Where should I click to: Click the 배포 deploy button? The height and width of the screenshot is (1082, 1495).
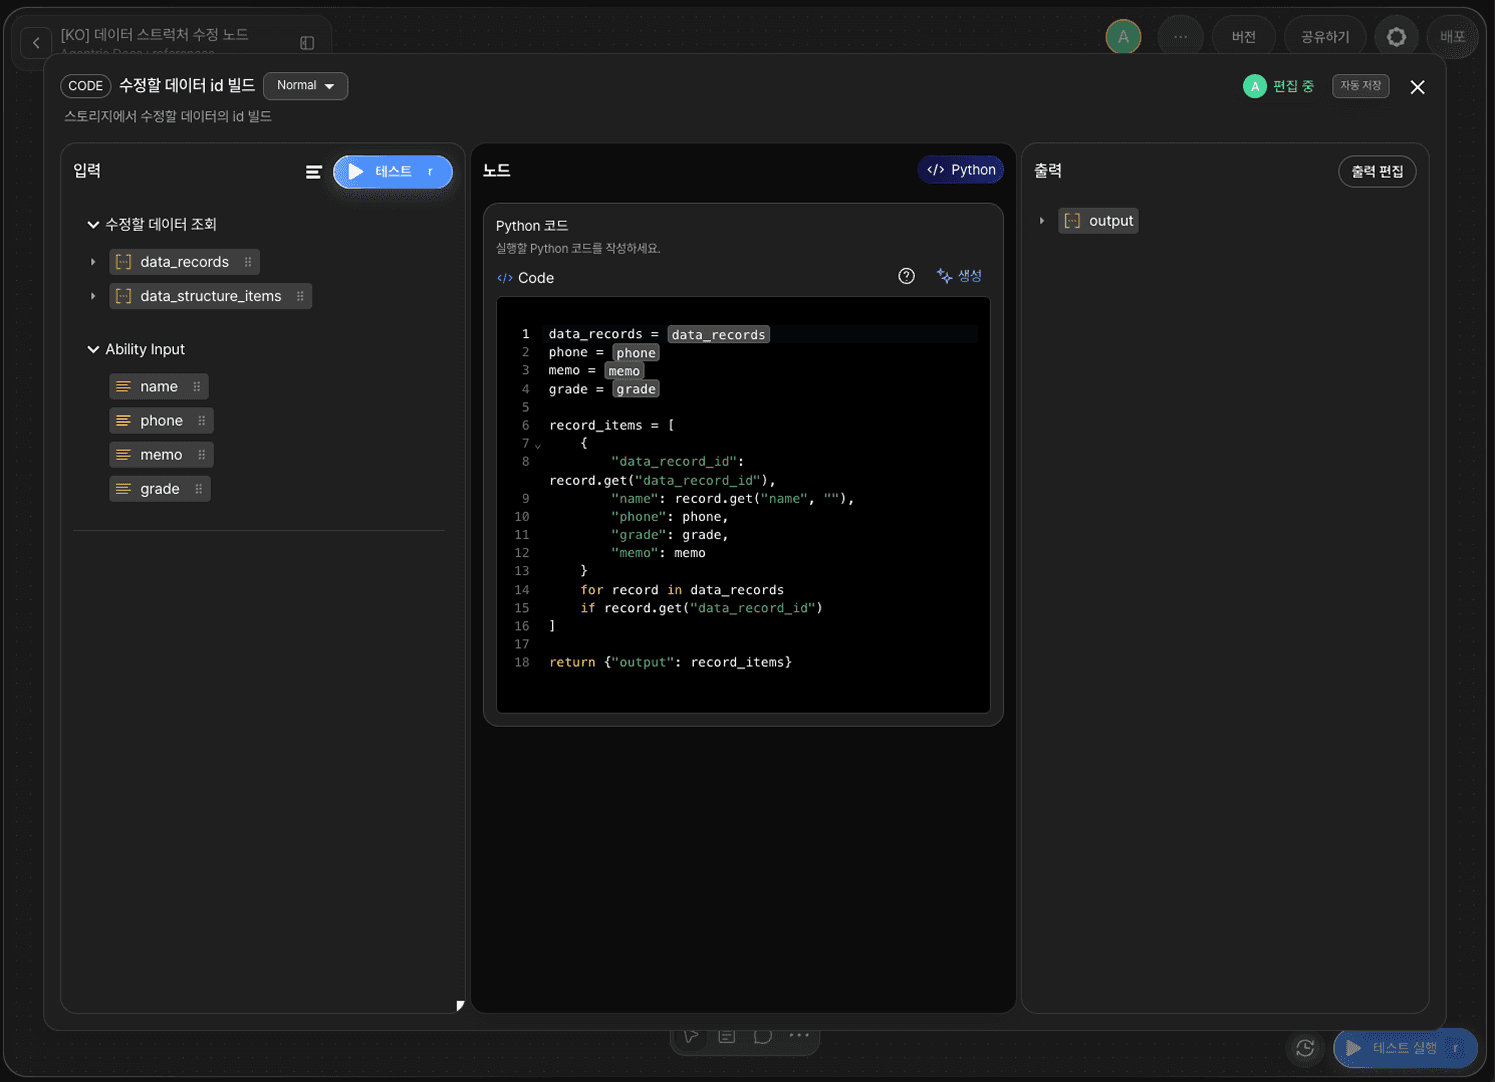point(1452,37)
